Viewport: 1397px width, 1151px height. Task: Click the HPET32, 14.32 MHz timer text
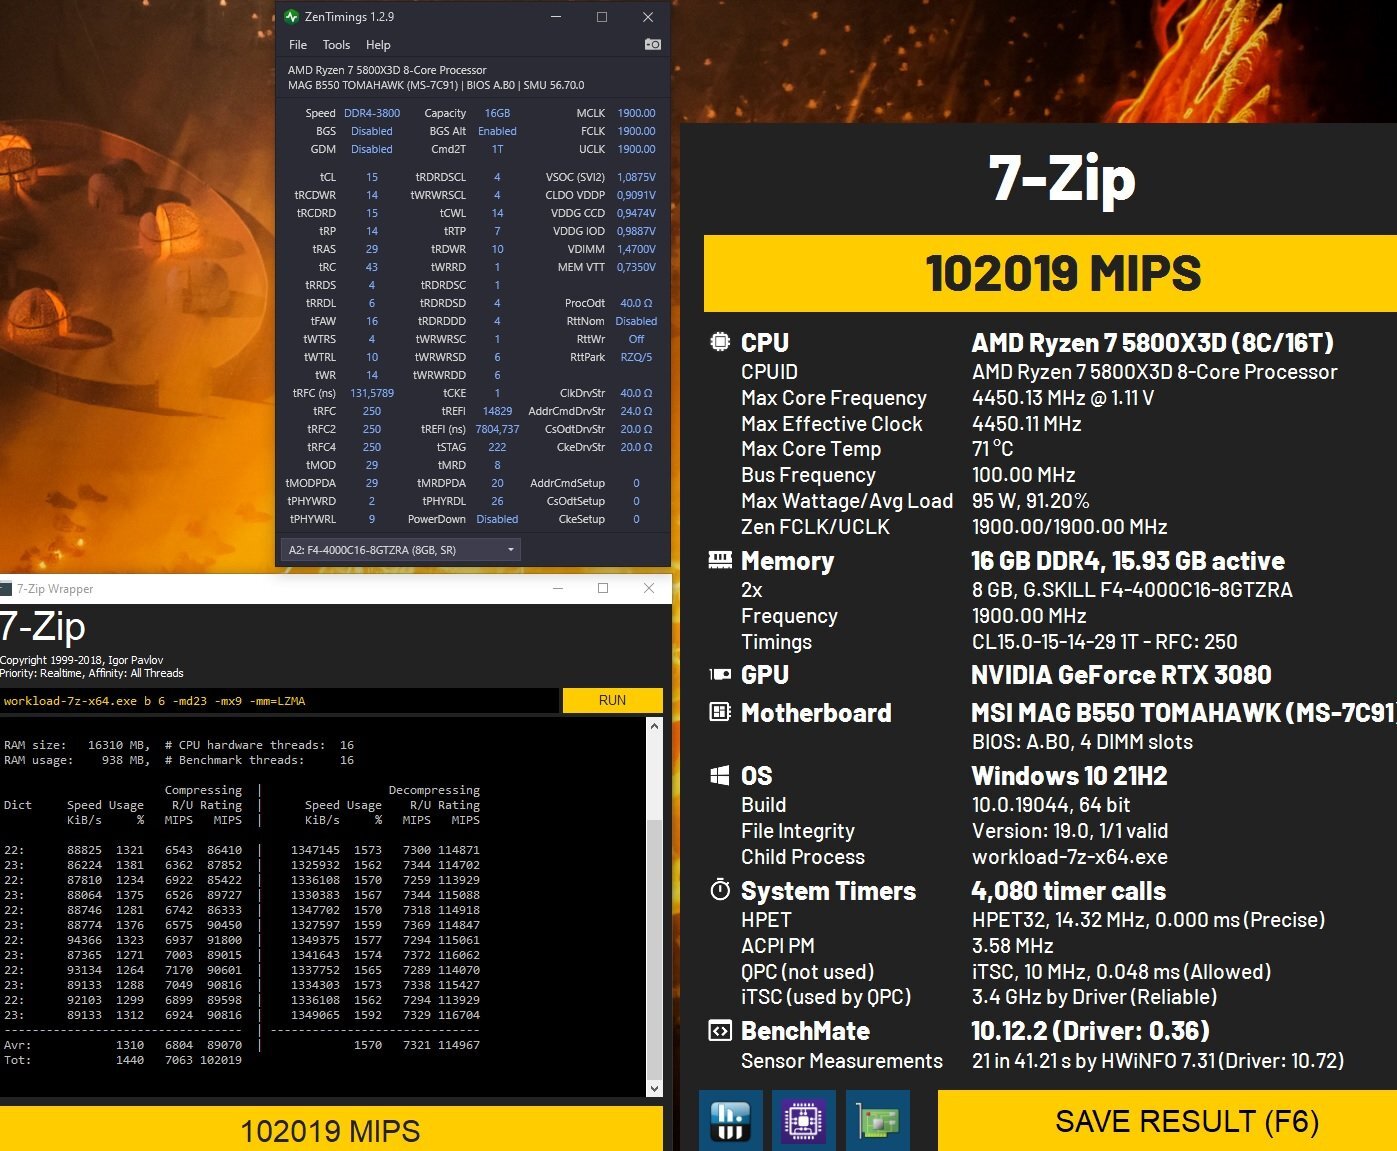point(1148,919)
